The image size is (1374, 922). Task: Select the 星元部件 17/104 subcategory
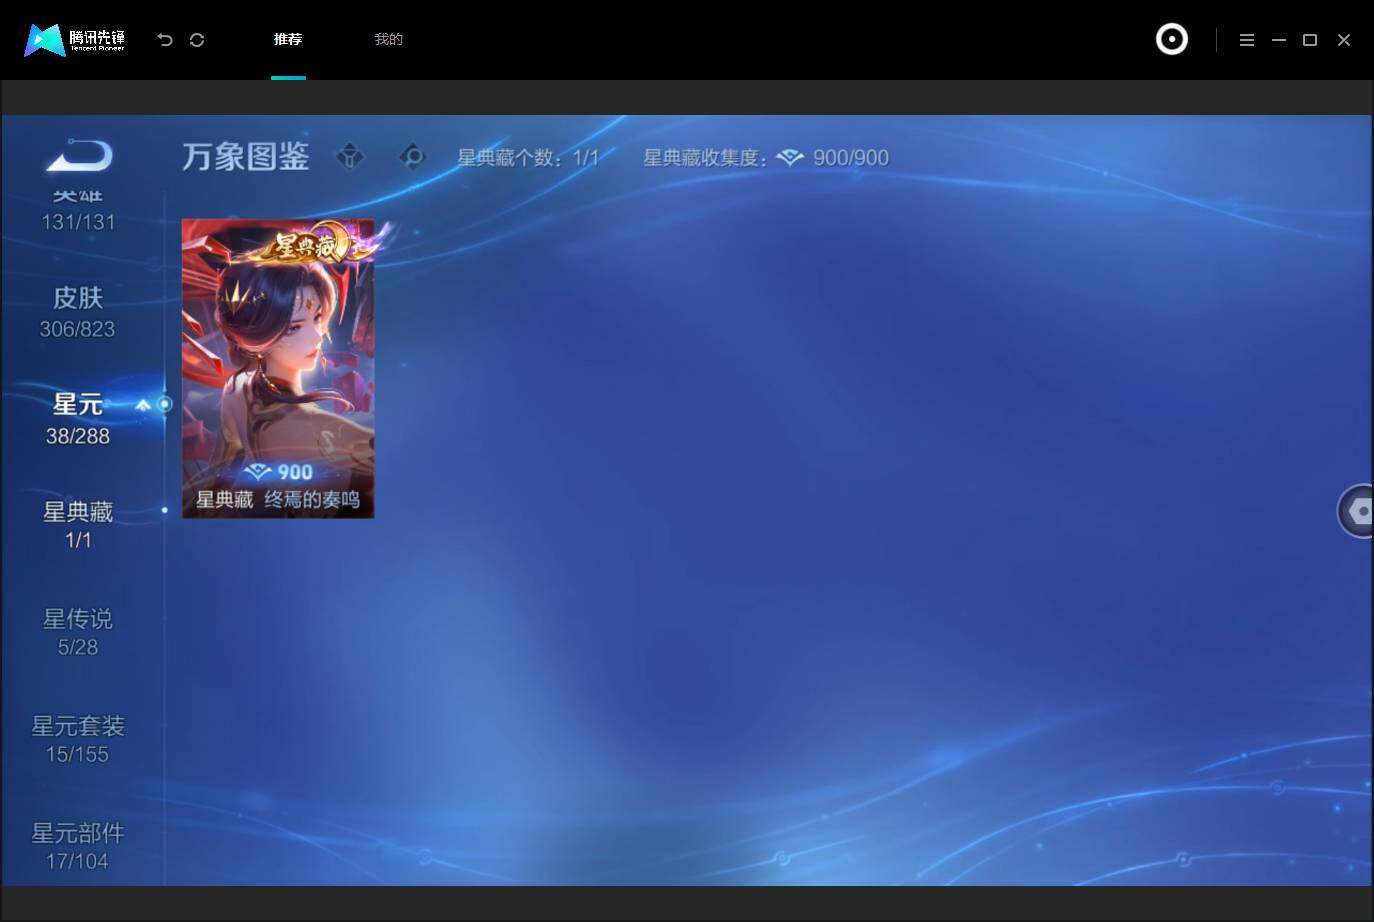[78, 847]
